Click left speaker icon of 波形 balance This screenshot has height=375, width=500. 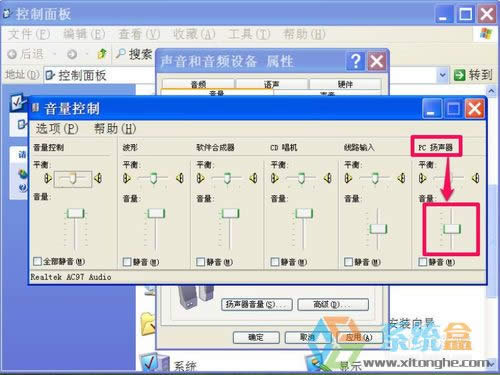tap(126, 178)
